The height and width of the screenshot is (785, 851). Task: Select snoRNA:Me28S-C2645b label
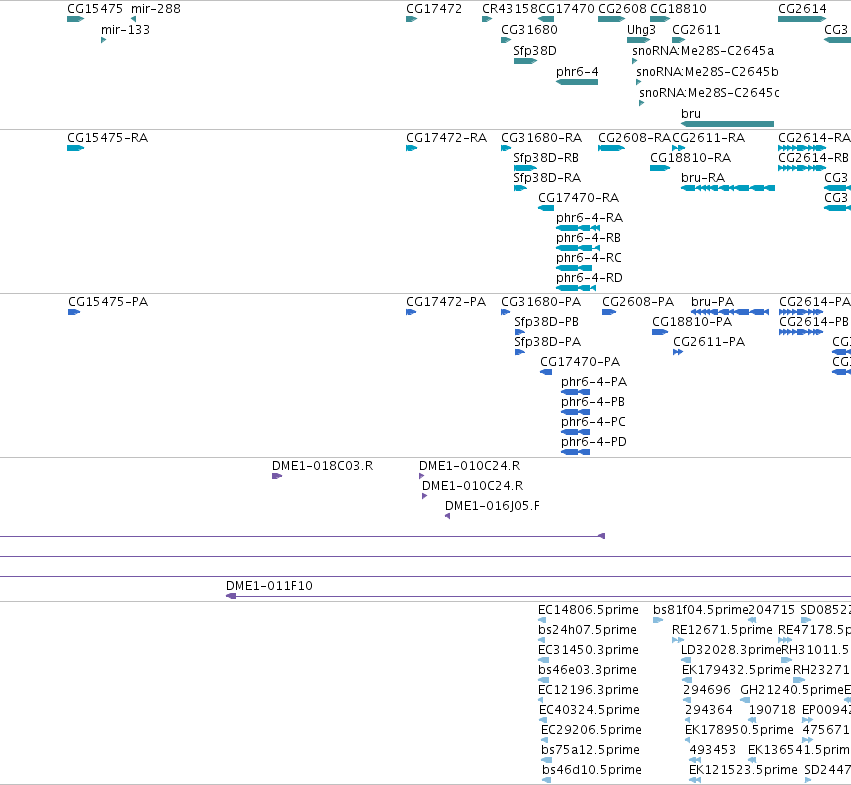point(708,72)
